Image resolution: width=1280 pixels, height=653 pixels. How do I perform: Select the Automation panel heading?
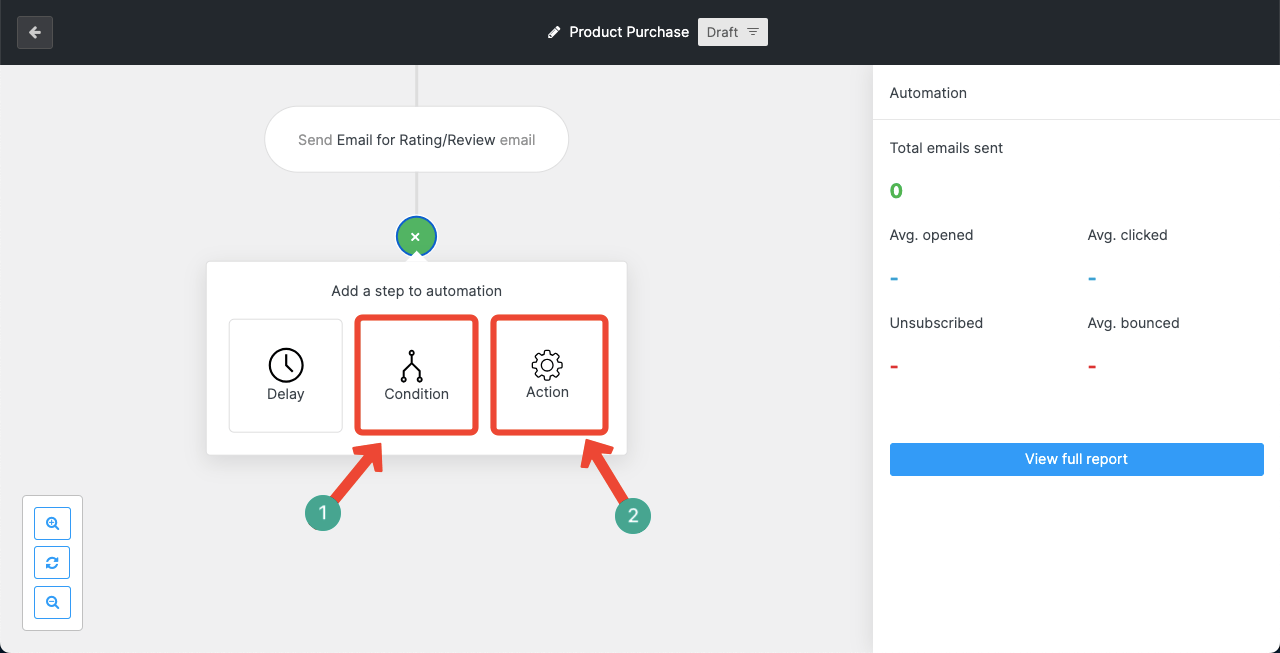928,93
